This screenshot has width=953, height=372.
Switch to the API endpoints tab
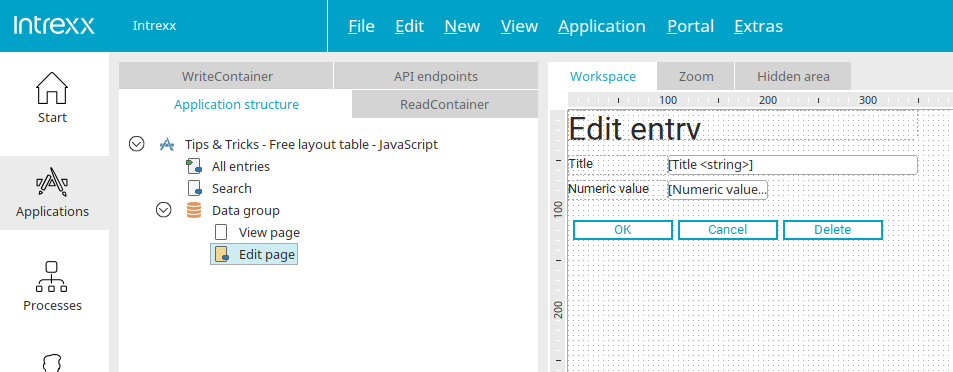[436, 76]
